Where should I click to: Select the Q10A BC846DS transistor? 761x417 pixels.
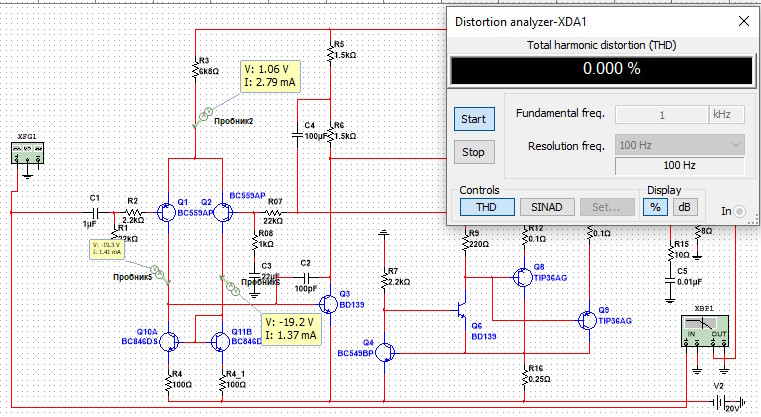168,341
